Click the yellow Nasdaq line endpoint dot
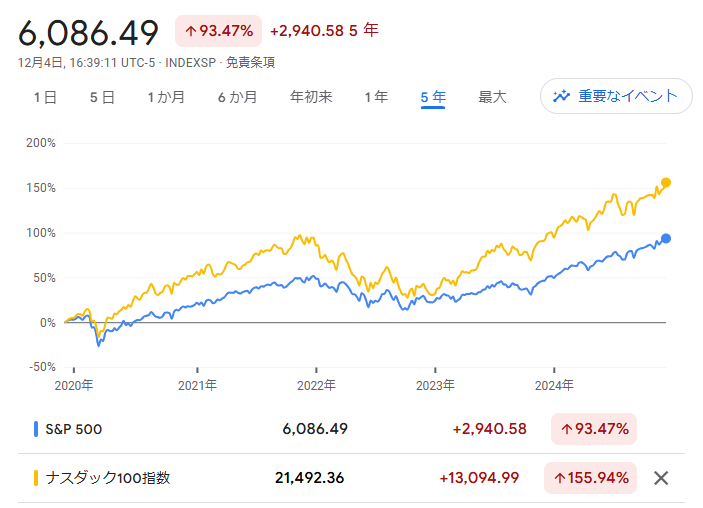This screenshot has width=703, height=508. [x=666, y=183]
